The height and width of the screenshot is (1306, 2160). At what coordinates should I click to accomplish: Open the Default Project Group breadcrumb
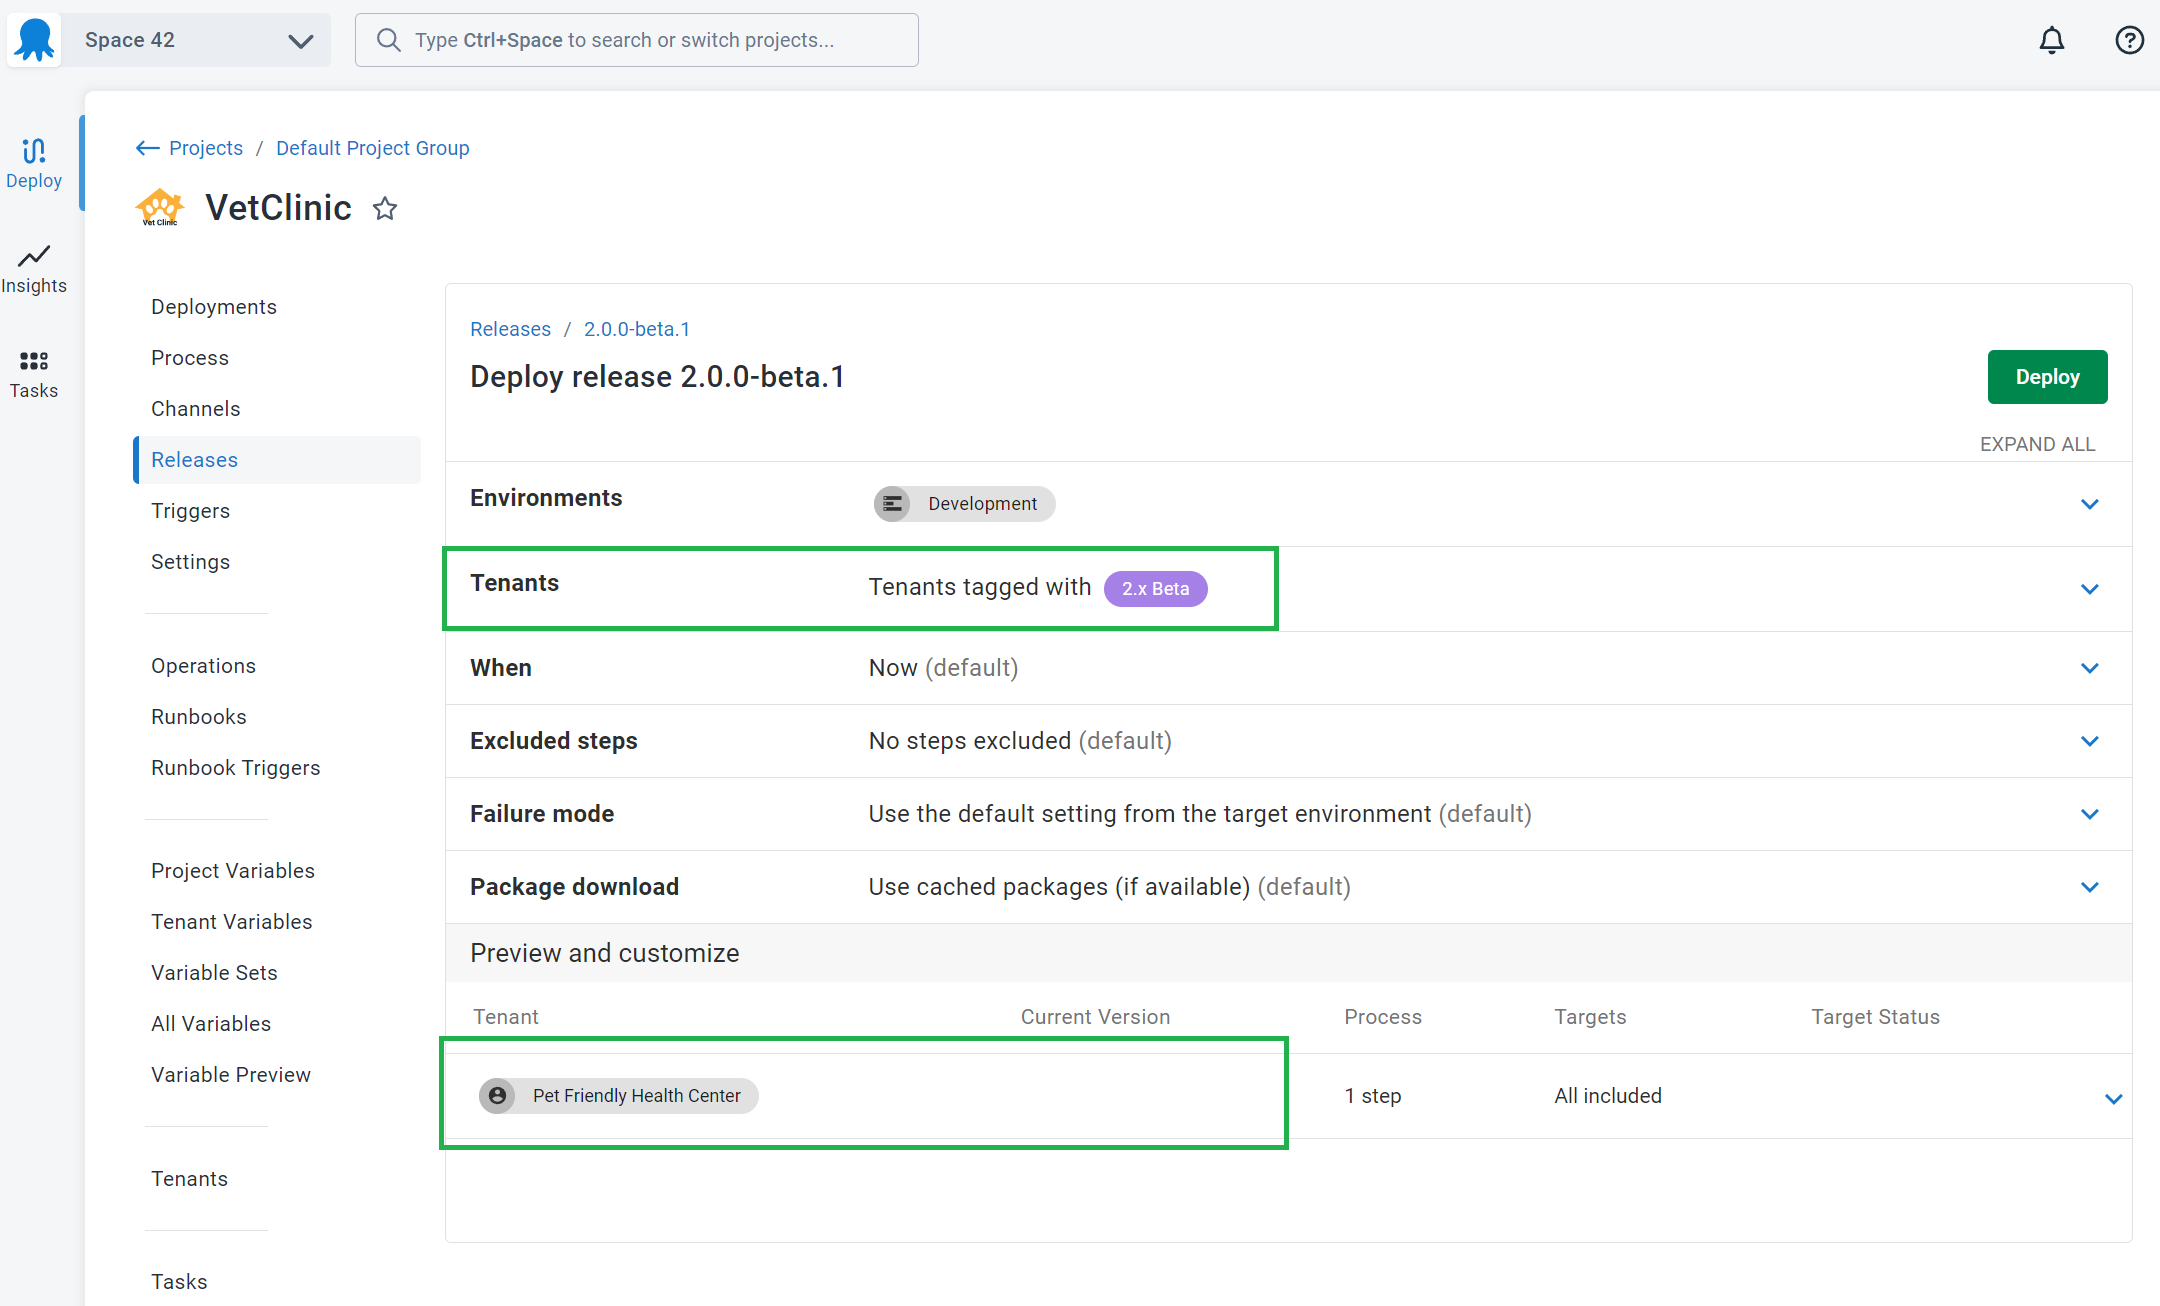point(372,148)
